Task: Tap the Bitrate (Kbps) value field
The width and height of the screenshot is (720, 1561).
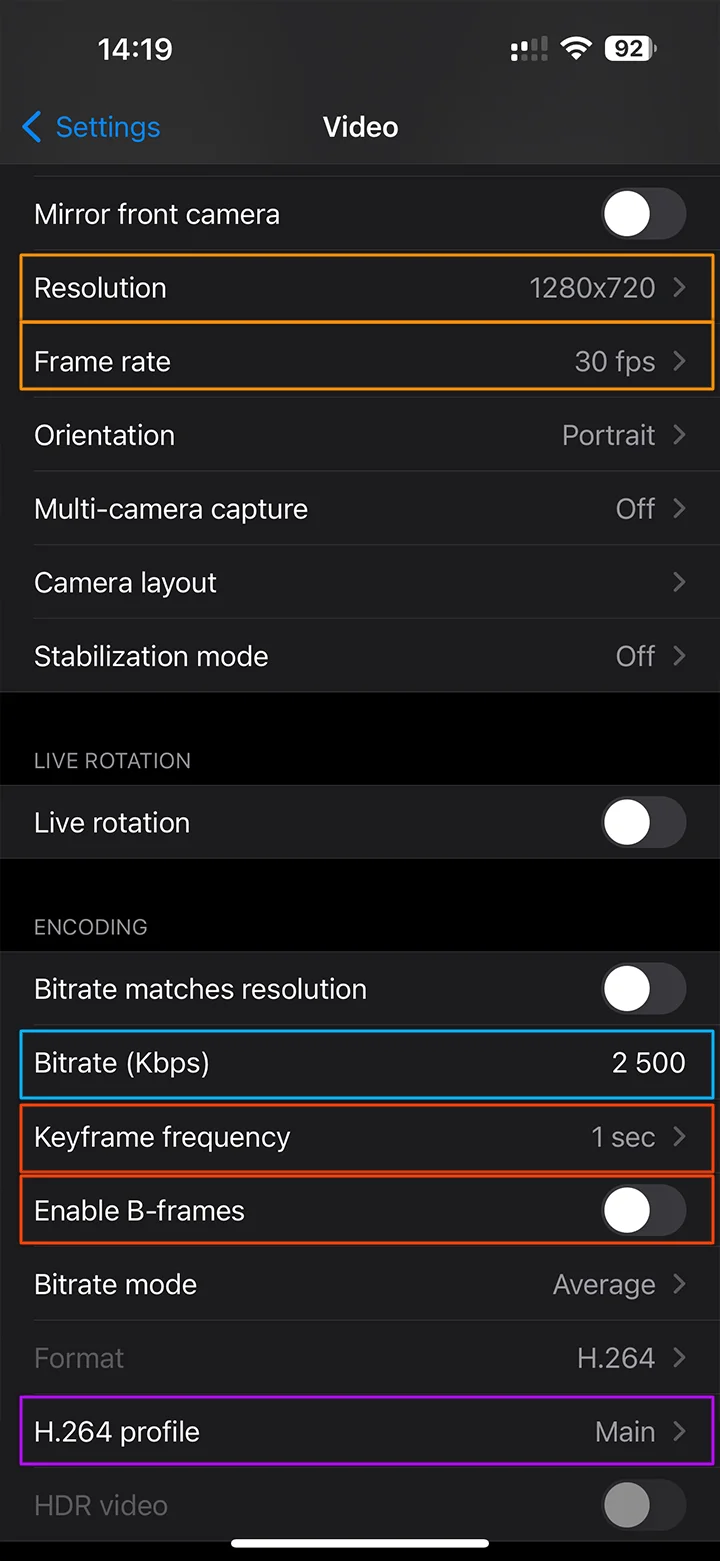Action: (x=648, y=1063)
